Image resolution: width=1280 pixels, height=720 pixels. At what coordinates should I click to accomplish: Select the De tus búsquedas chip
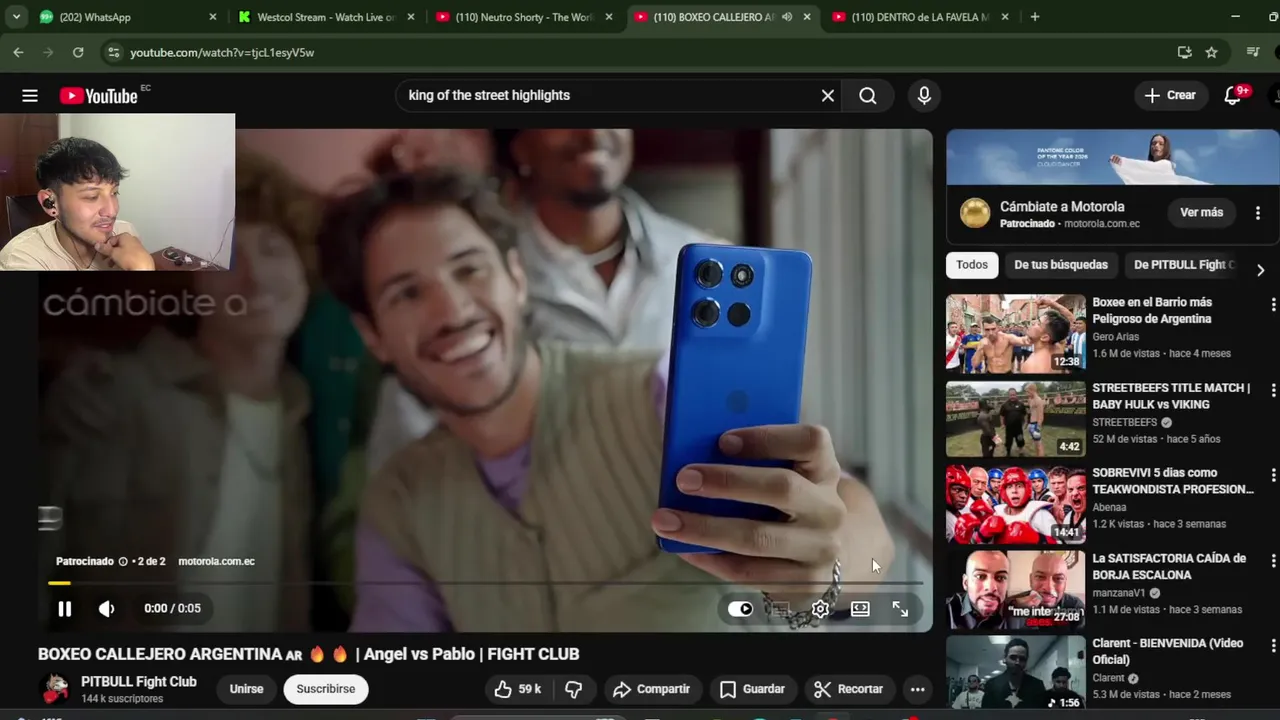(x=1061, y=265)
